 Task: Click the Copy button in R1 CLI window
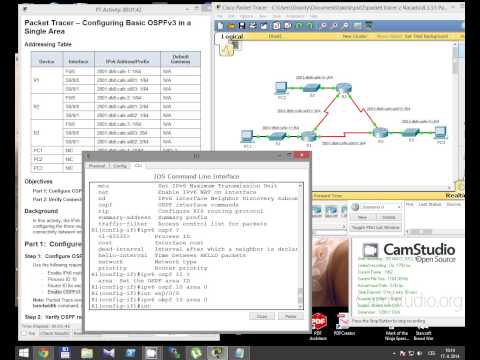pos(262,316)
